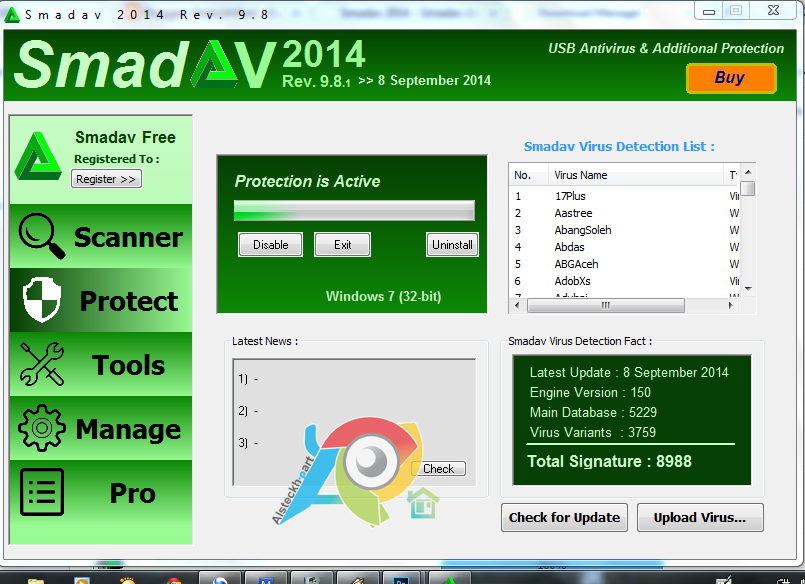This screenshot has height=584, width=805.
Task: Click the horizontal scroll left arrow
Action: pos(518,305)
